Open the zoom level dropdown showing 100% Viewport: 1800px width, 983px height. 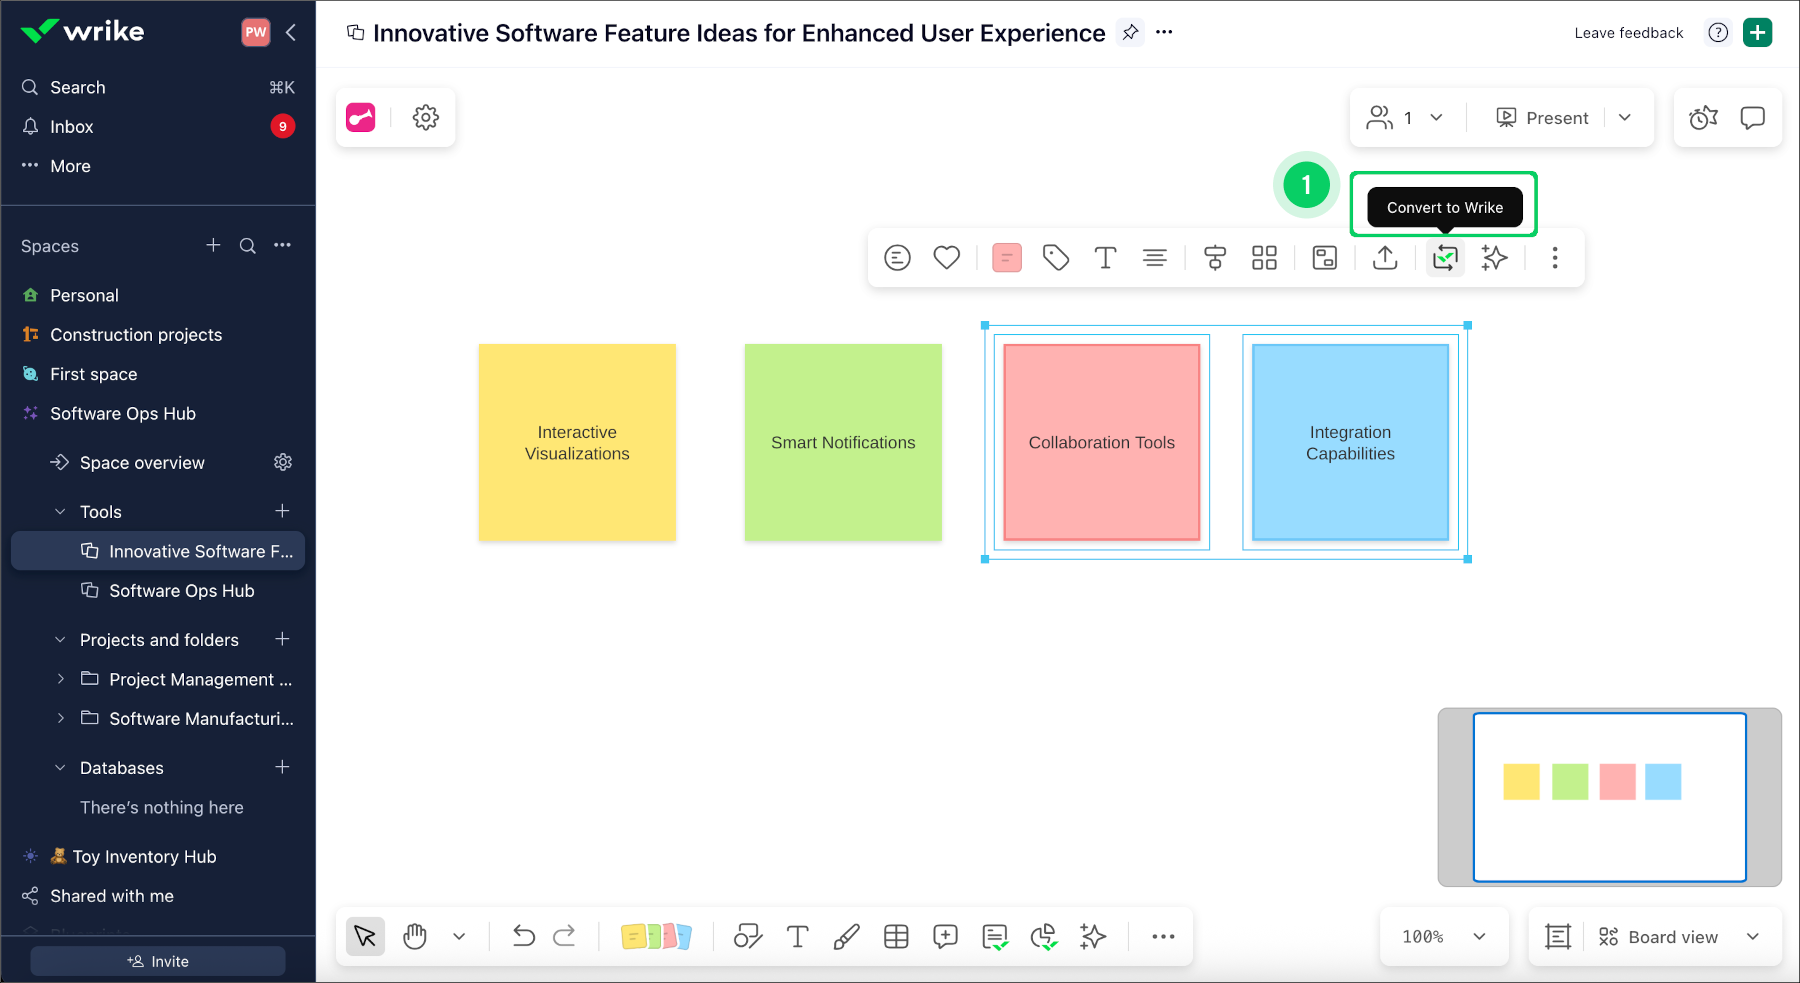pos(1443,936)
